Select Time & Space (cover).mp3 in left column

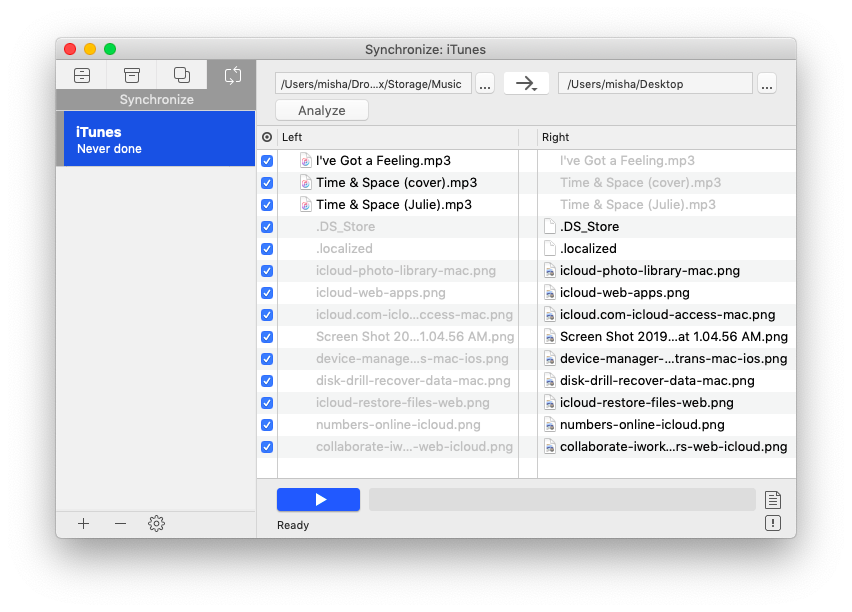coord(397,183)
